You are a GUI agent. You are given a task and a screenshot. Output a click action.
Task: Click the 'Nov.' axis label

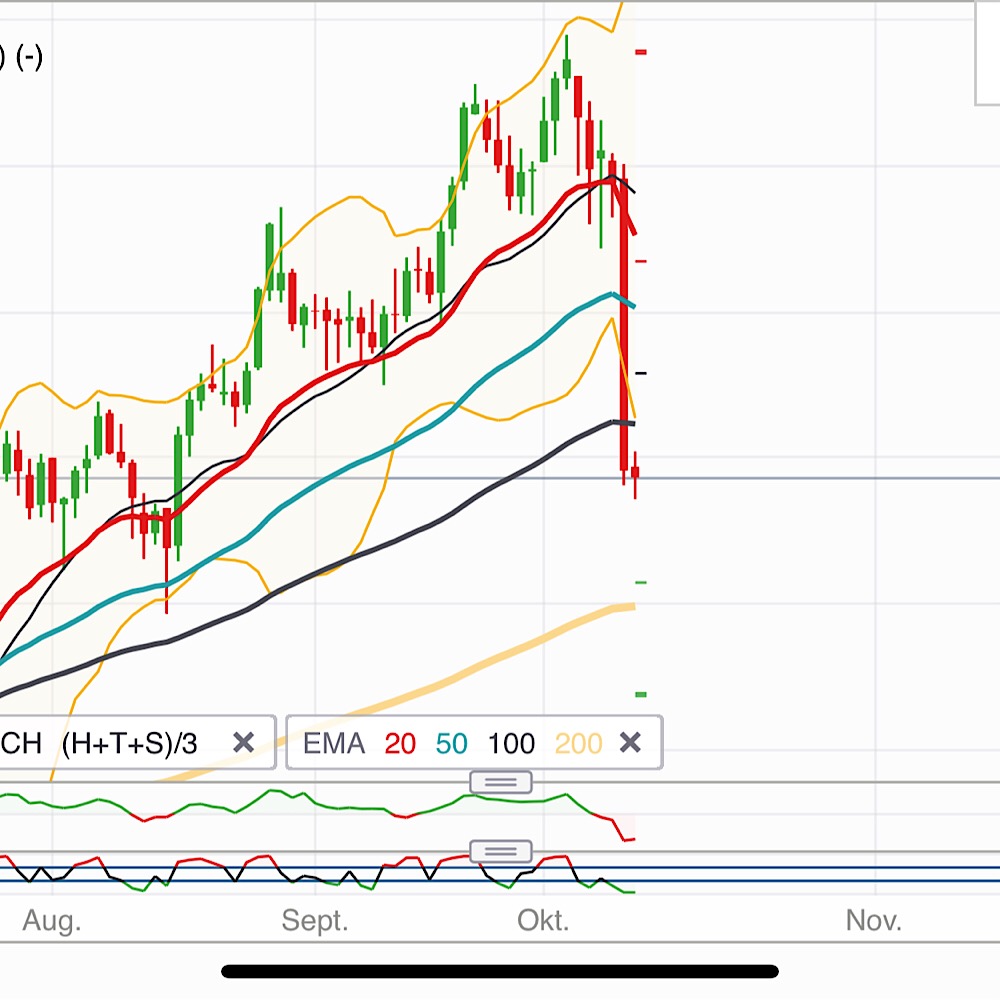(874, 921)
